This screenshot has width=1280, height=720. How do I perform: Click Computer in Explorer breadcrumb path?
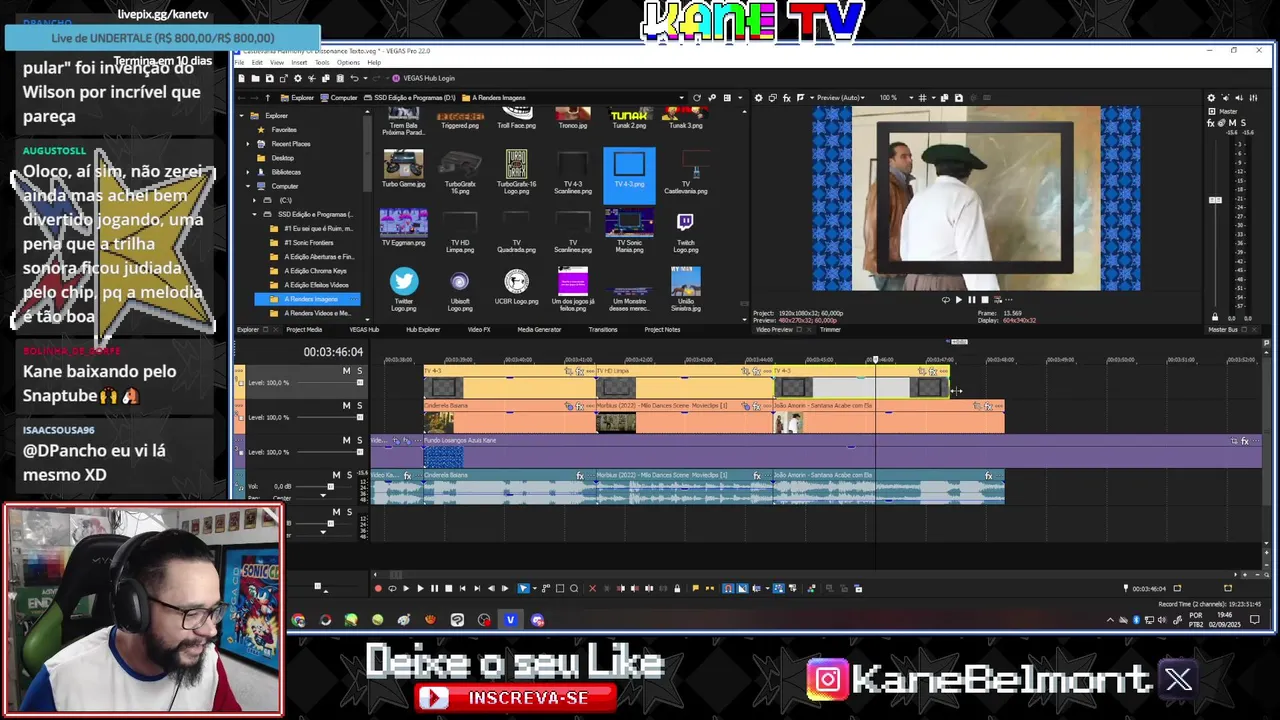338,98
